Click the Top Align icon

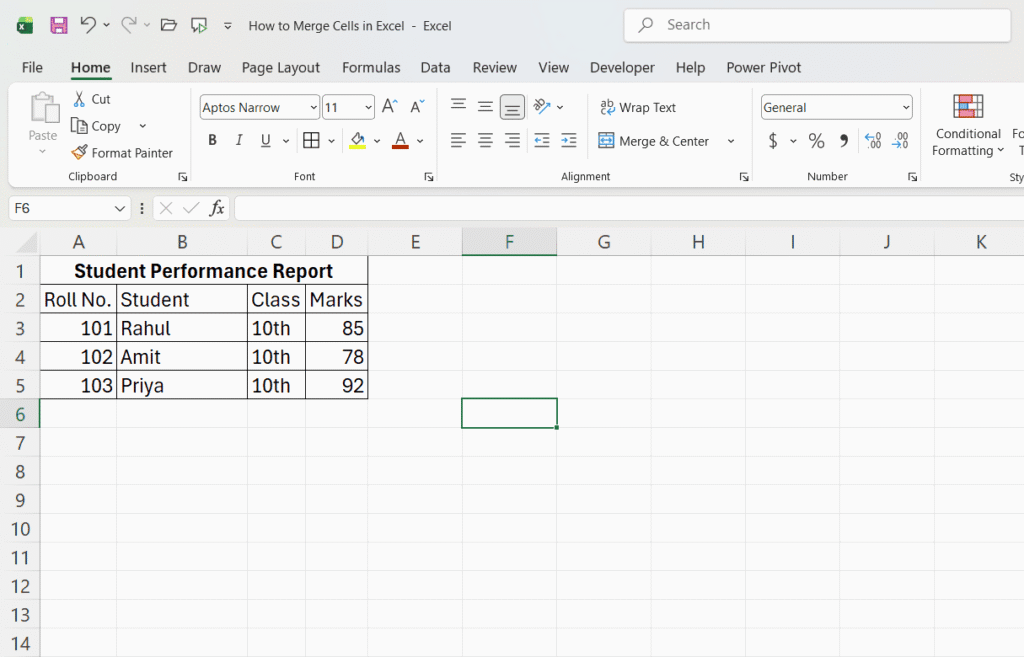click(x=458, y=106)
